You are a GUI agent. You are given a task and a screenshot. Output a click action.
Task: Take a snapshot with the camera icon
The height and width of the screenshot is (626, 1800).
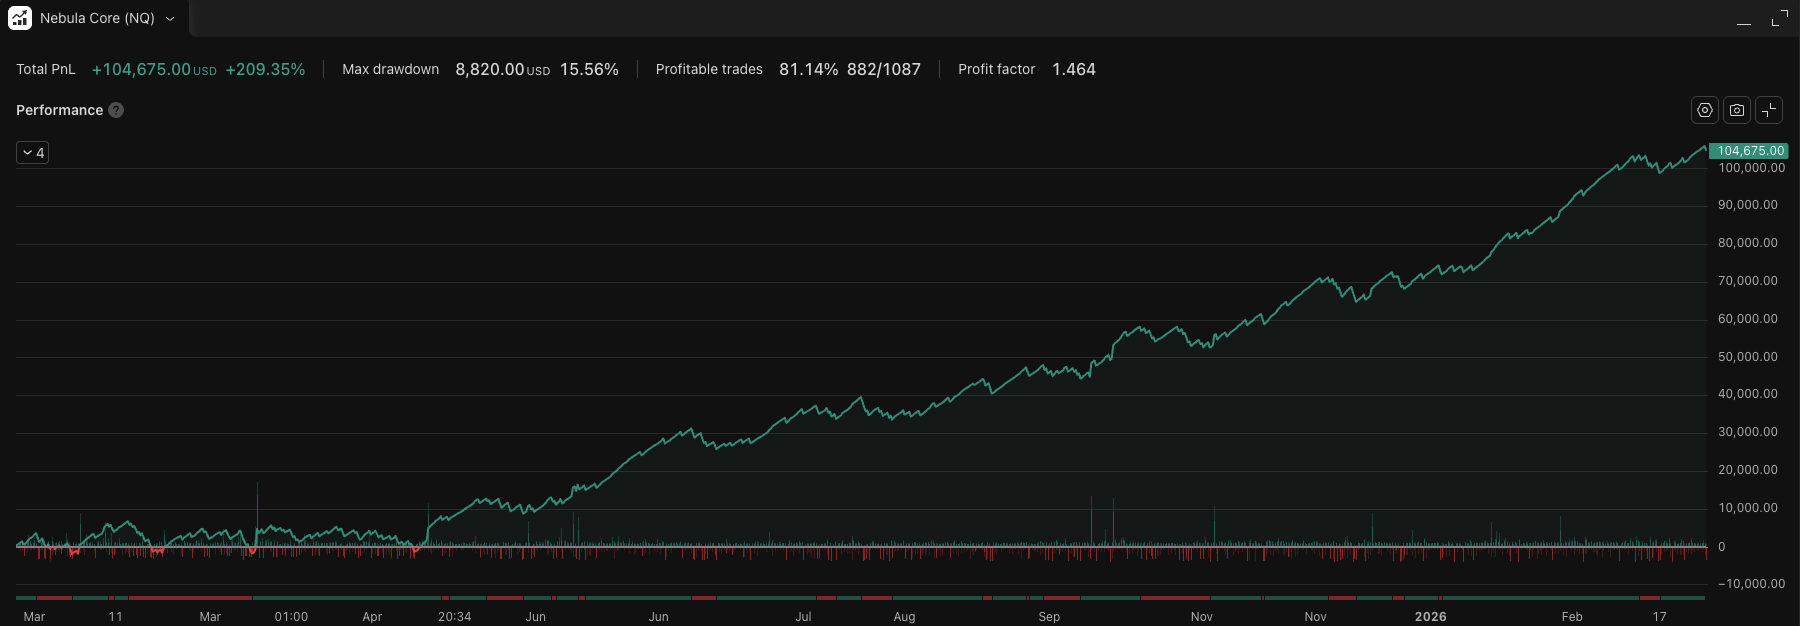pos(1737,110)
